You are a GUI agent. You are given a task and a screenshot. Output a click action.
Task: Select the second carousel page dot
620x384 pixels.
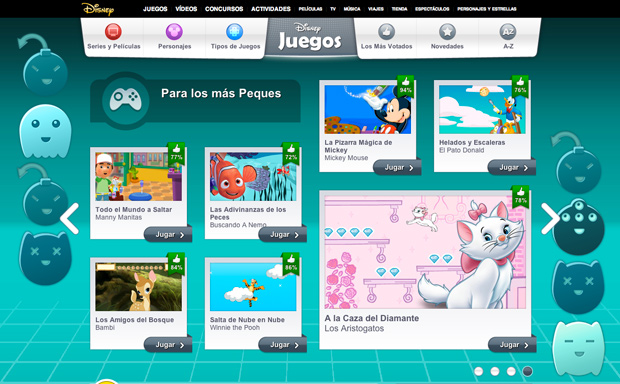pyautogui.click(x=495, y=371)
